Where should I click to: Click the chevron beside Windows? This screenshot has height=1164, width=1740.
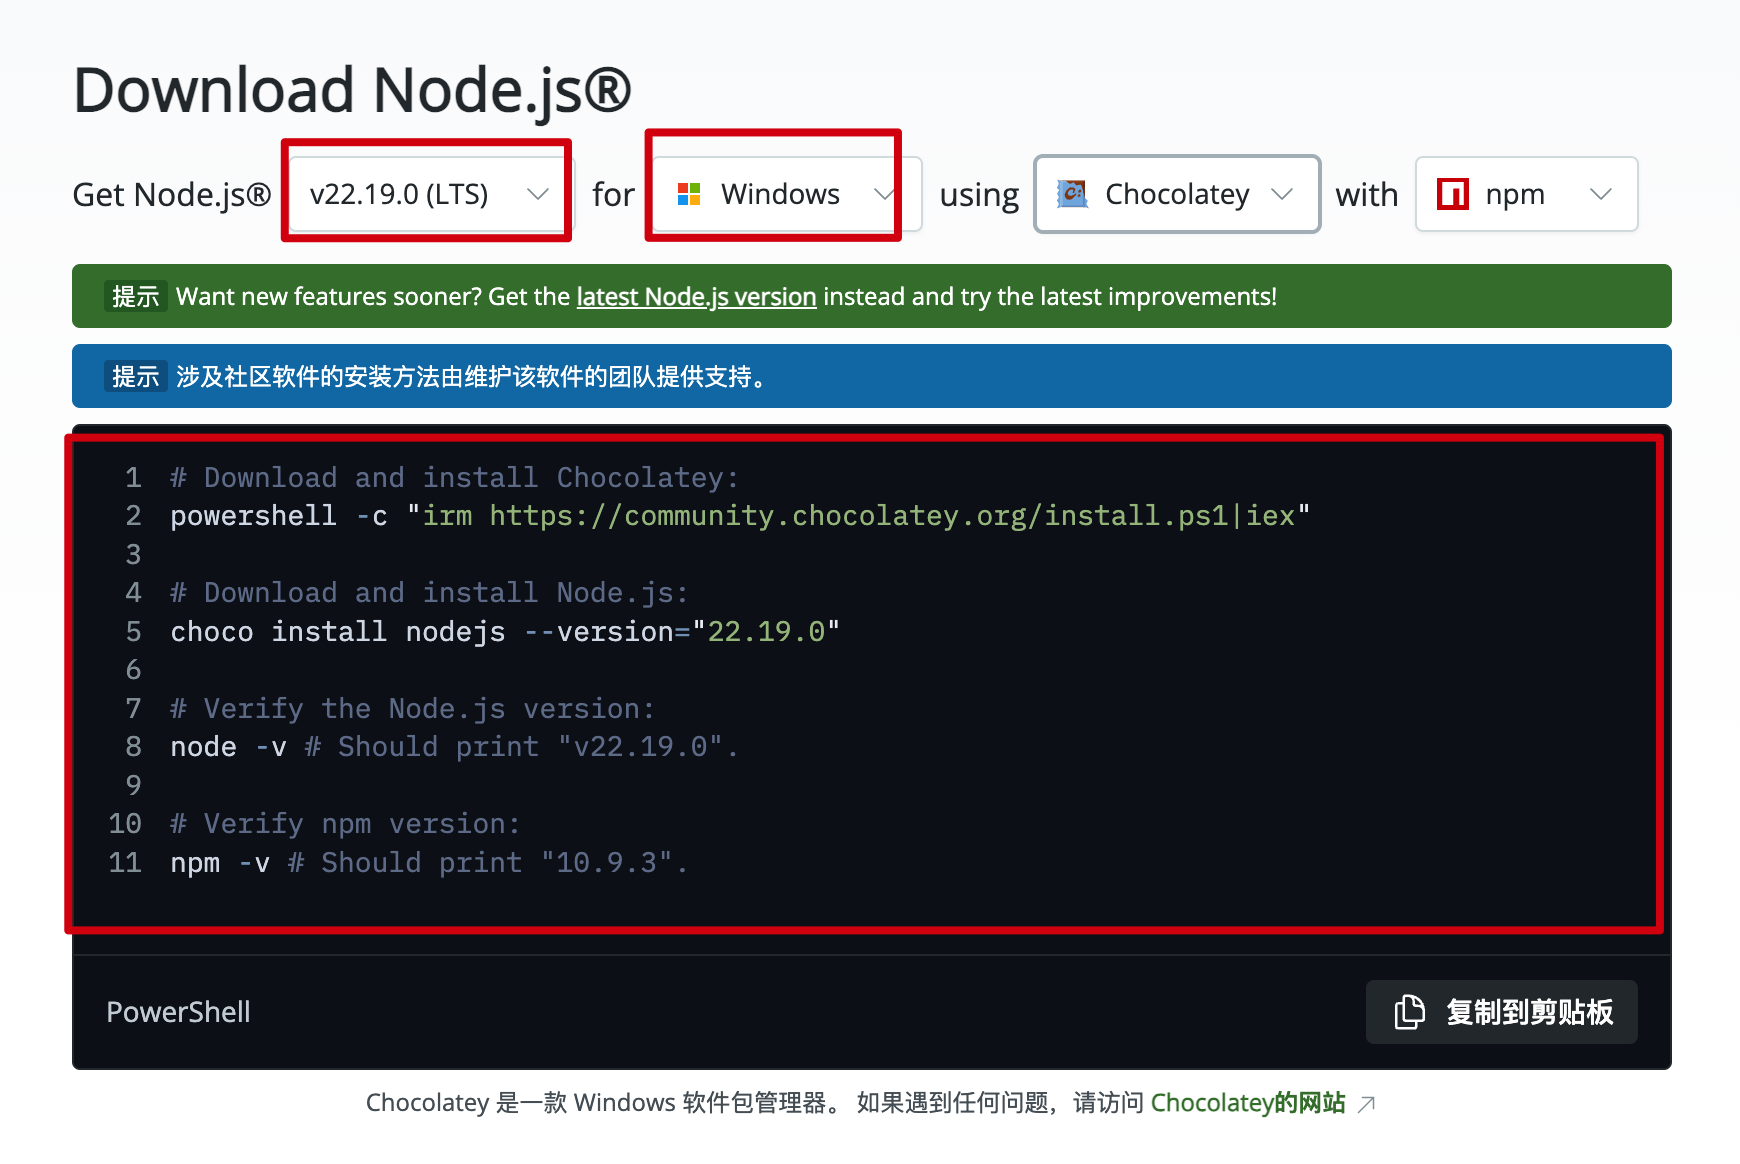click(884, 194)
